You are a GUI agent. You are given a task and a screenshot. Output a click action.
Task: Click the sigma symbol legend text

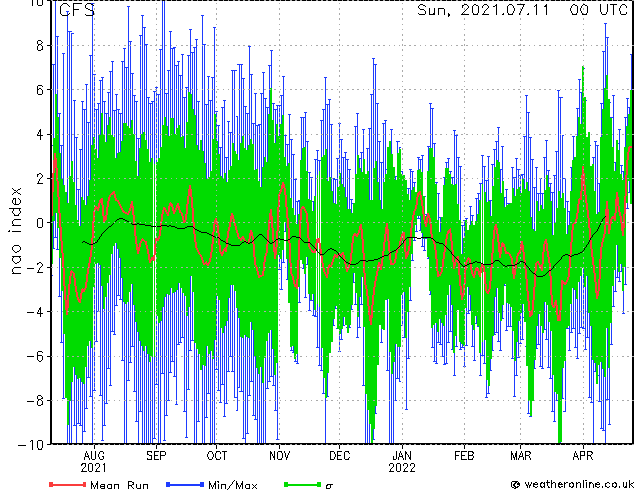pos(329,486)
